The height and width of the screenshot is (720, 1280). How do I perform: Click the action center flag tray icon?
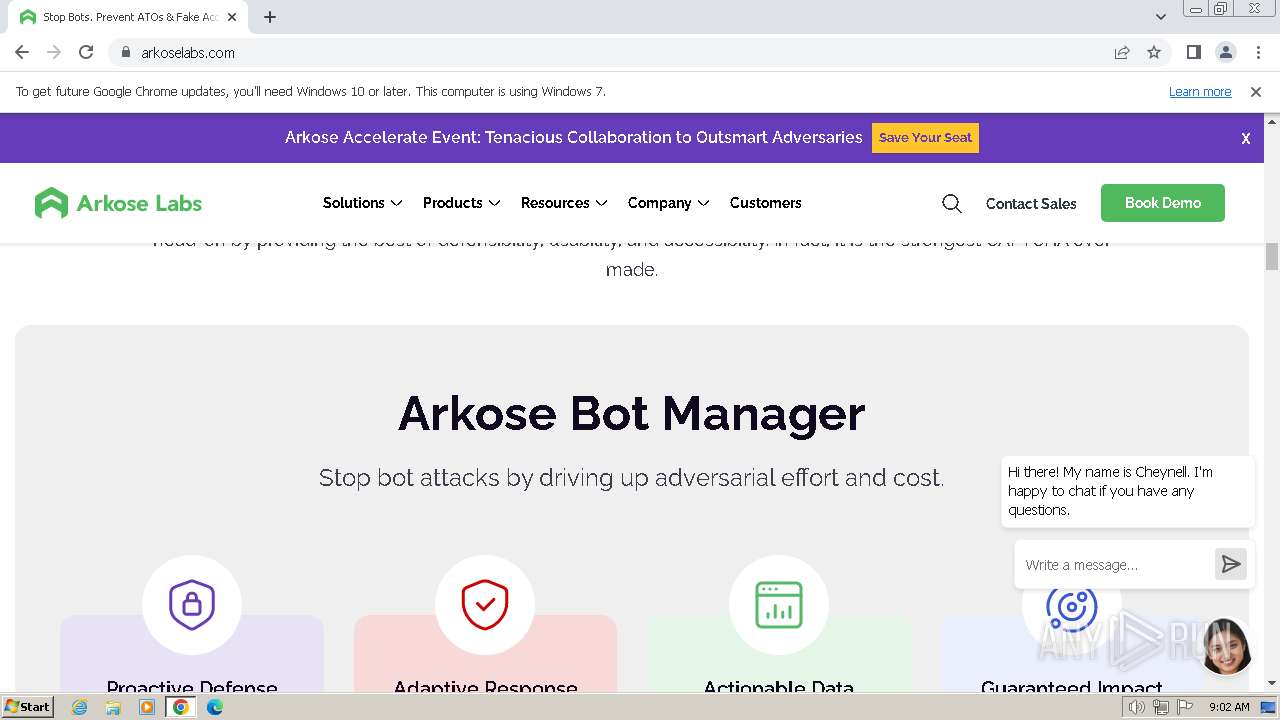1185,707
